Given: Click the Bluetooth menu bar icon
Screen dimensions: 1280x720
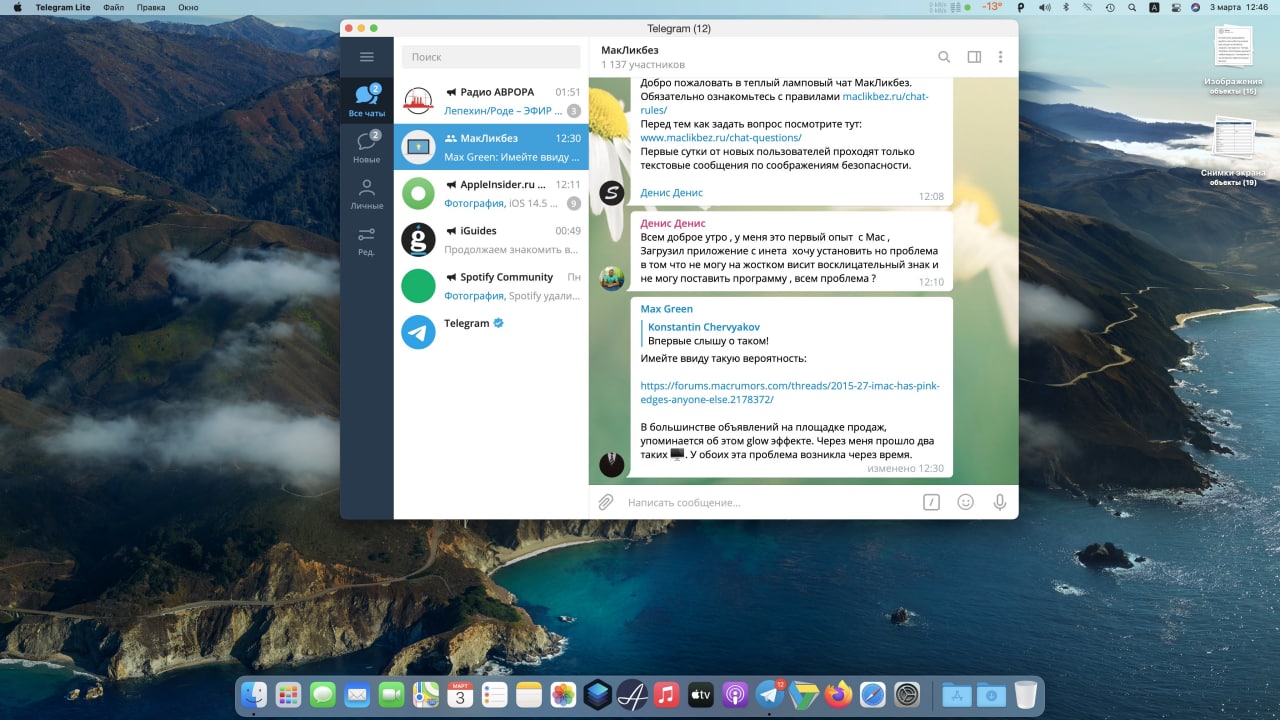Looking at the screenshot, I should coord(1066,7).
